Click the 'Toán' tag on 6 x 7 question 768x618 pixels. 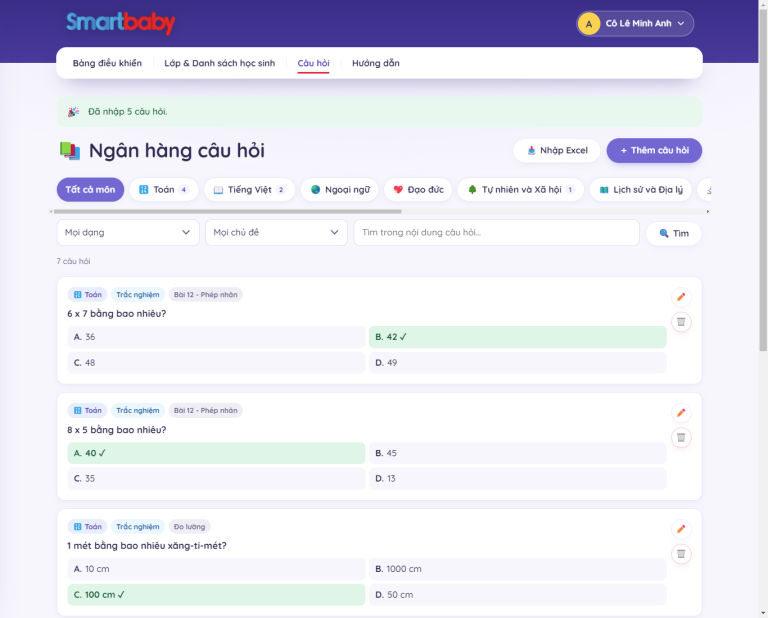pyautogui.click(x=88, y=294)
